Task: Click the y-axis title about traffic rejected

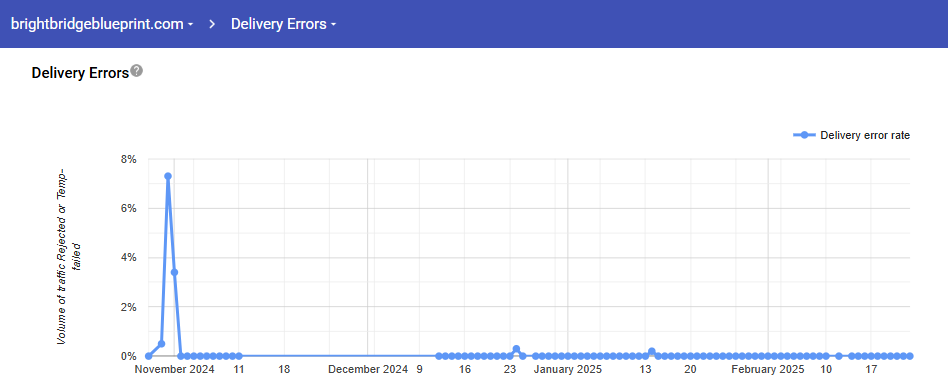Action: click(x=70, y=258)
